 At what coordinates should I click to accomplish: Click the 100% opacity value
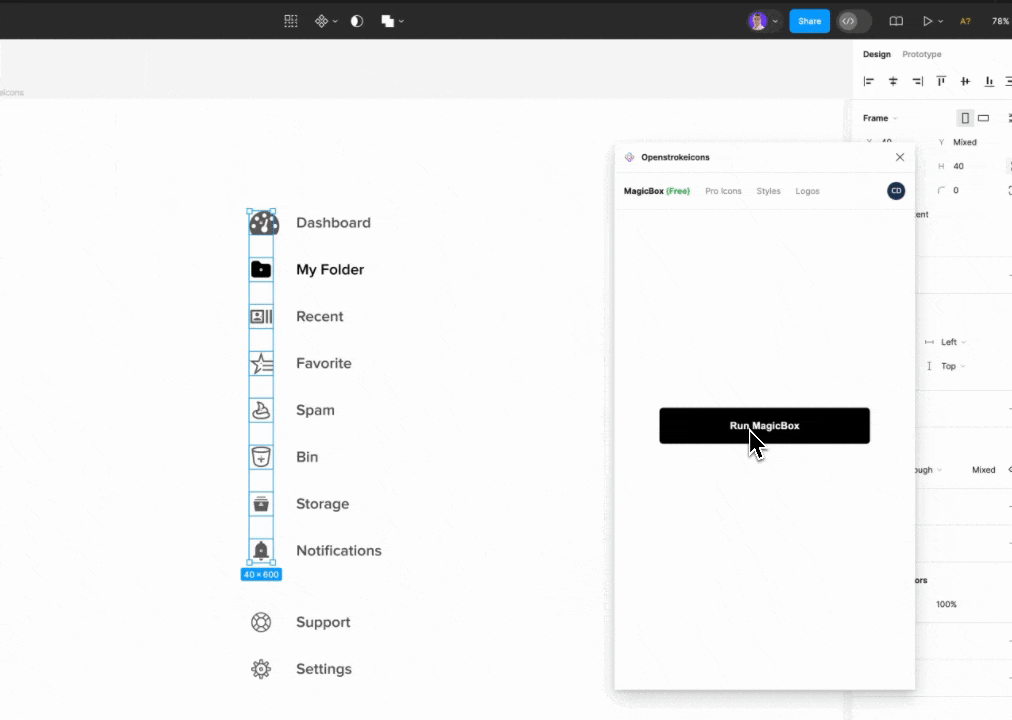(x=946, y=604)
